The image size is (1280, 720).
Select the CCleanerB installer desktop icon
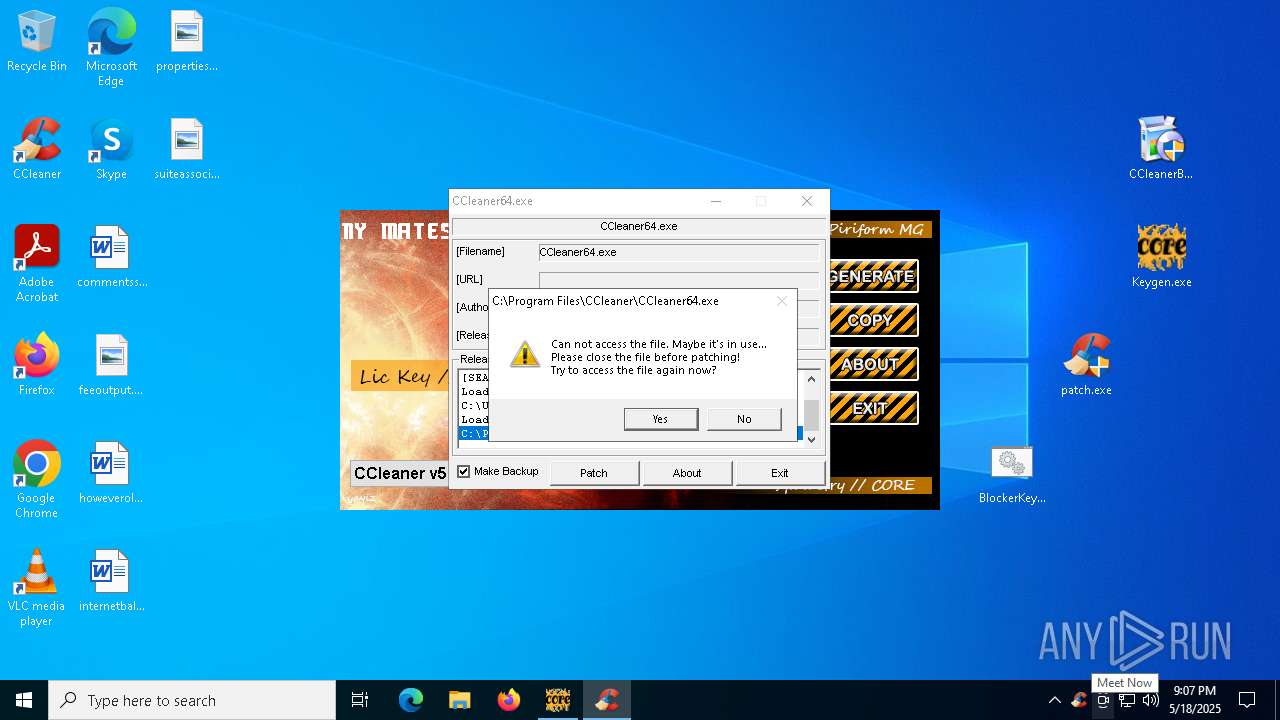pos(1161,150)
